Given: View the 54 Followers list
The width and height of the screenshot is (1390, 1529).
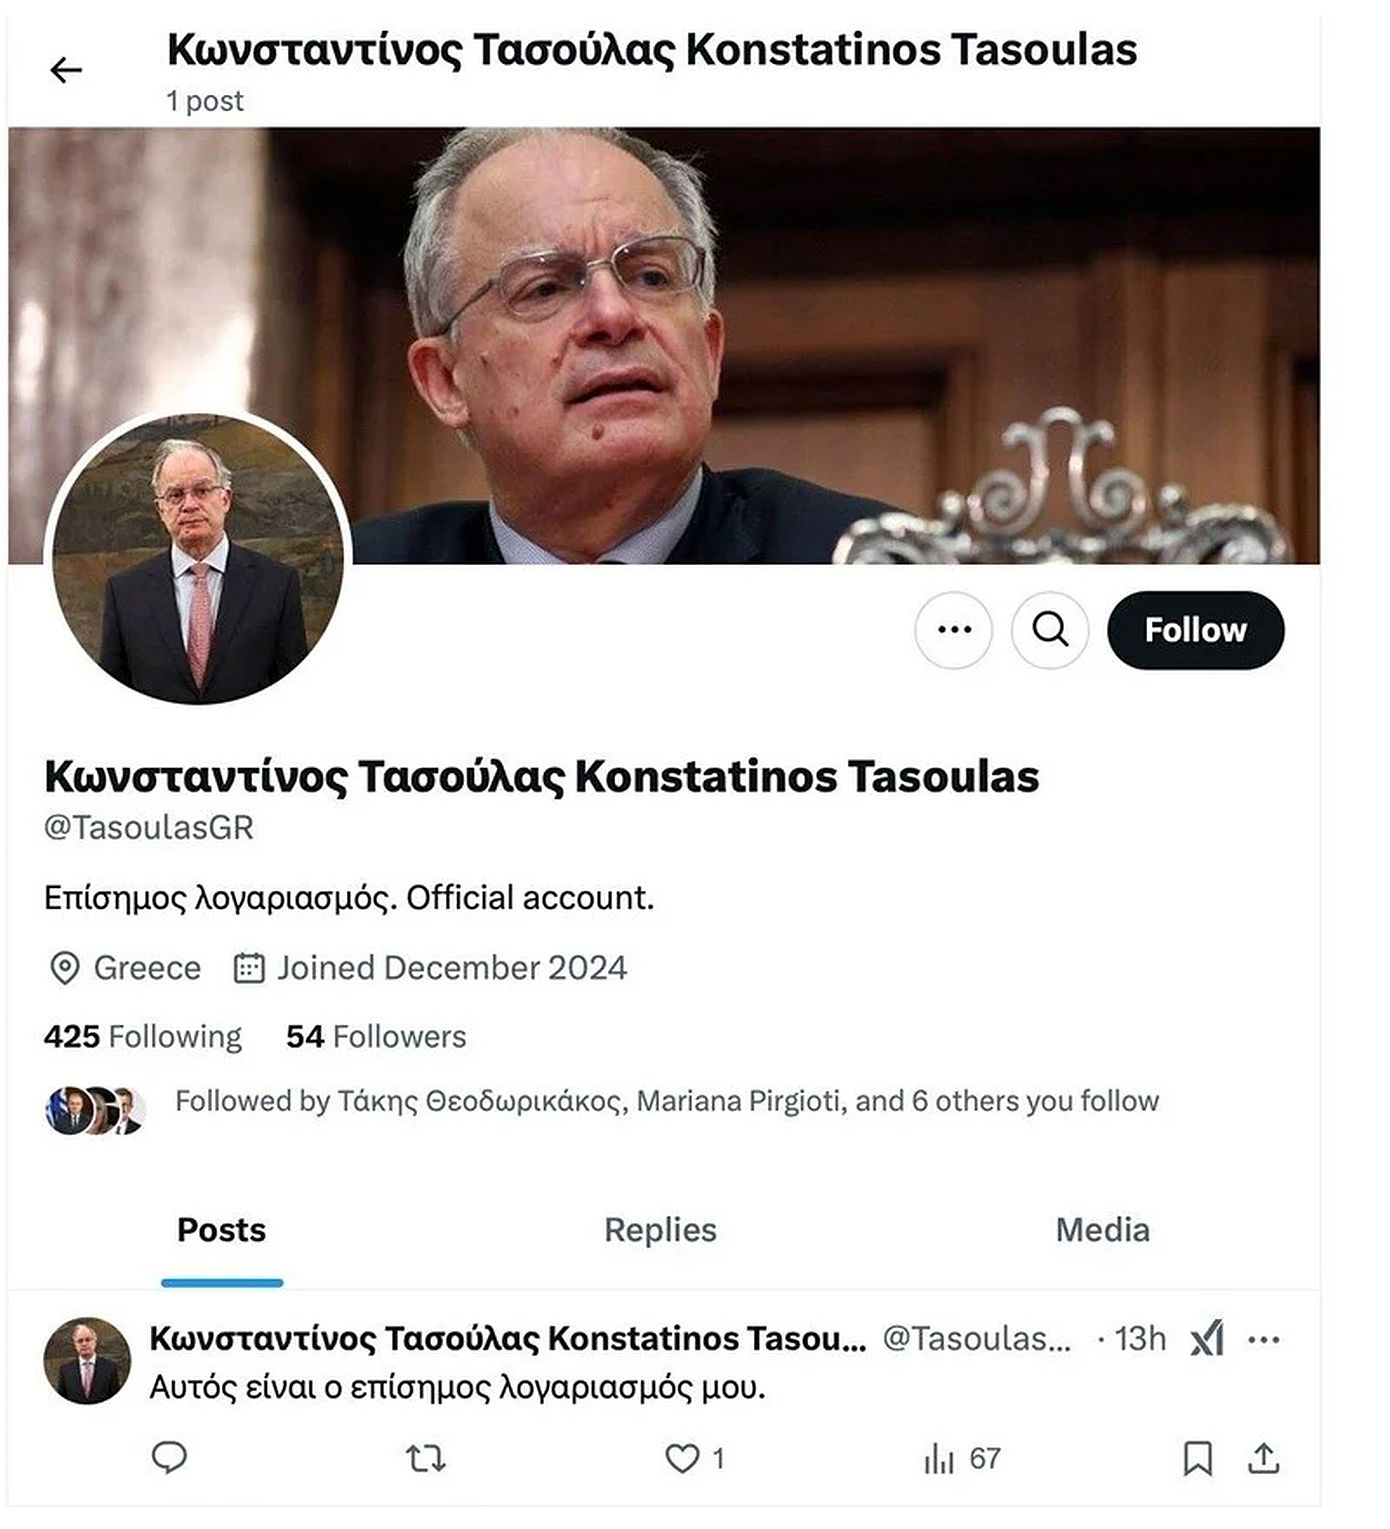Looking at the screenshot, I should coord(376,1037).
